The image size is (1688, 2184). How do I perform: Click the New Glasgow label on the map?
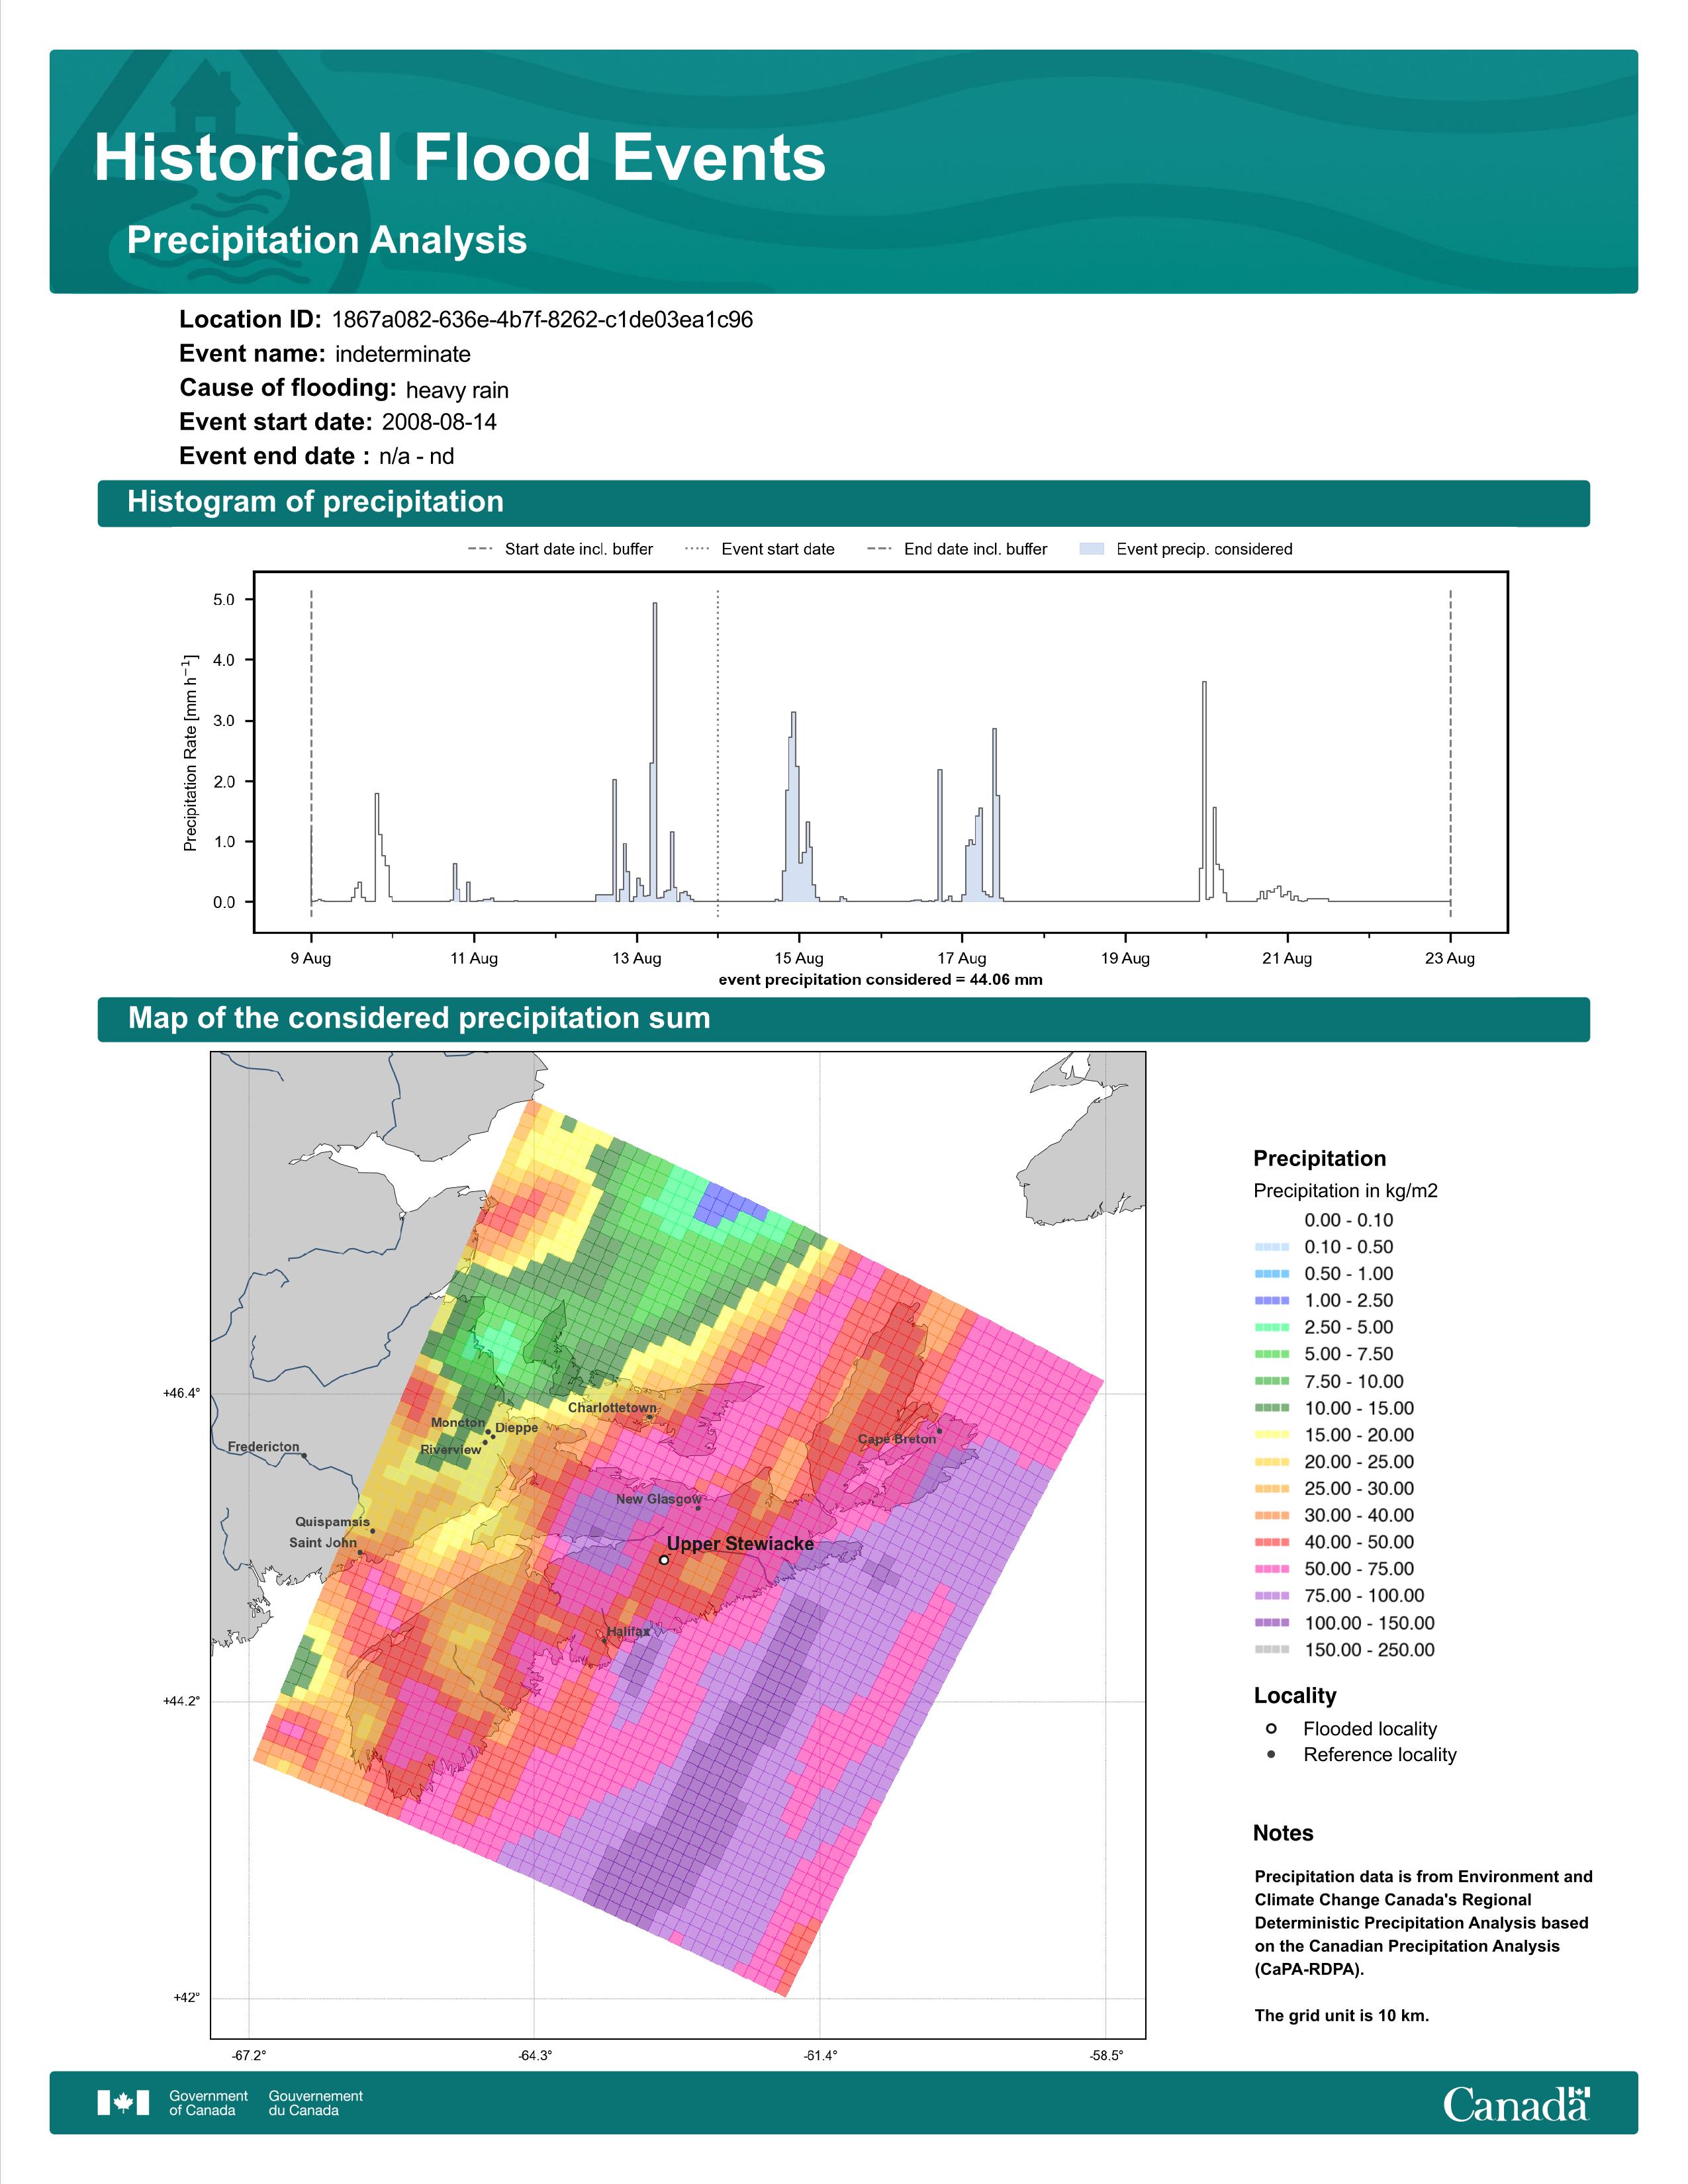[658, 1499]
